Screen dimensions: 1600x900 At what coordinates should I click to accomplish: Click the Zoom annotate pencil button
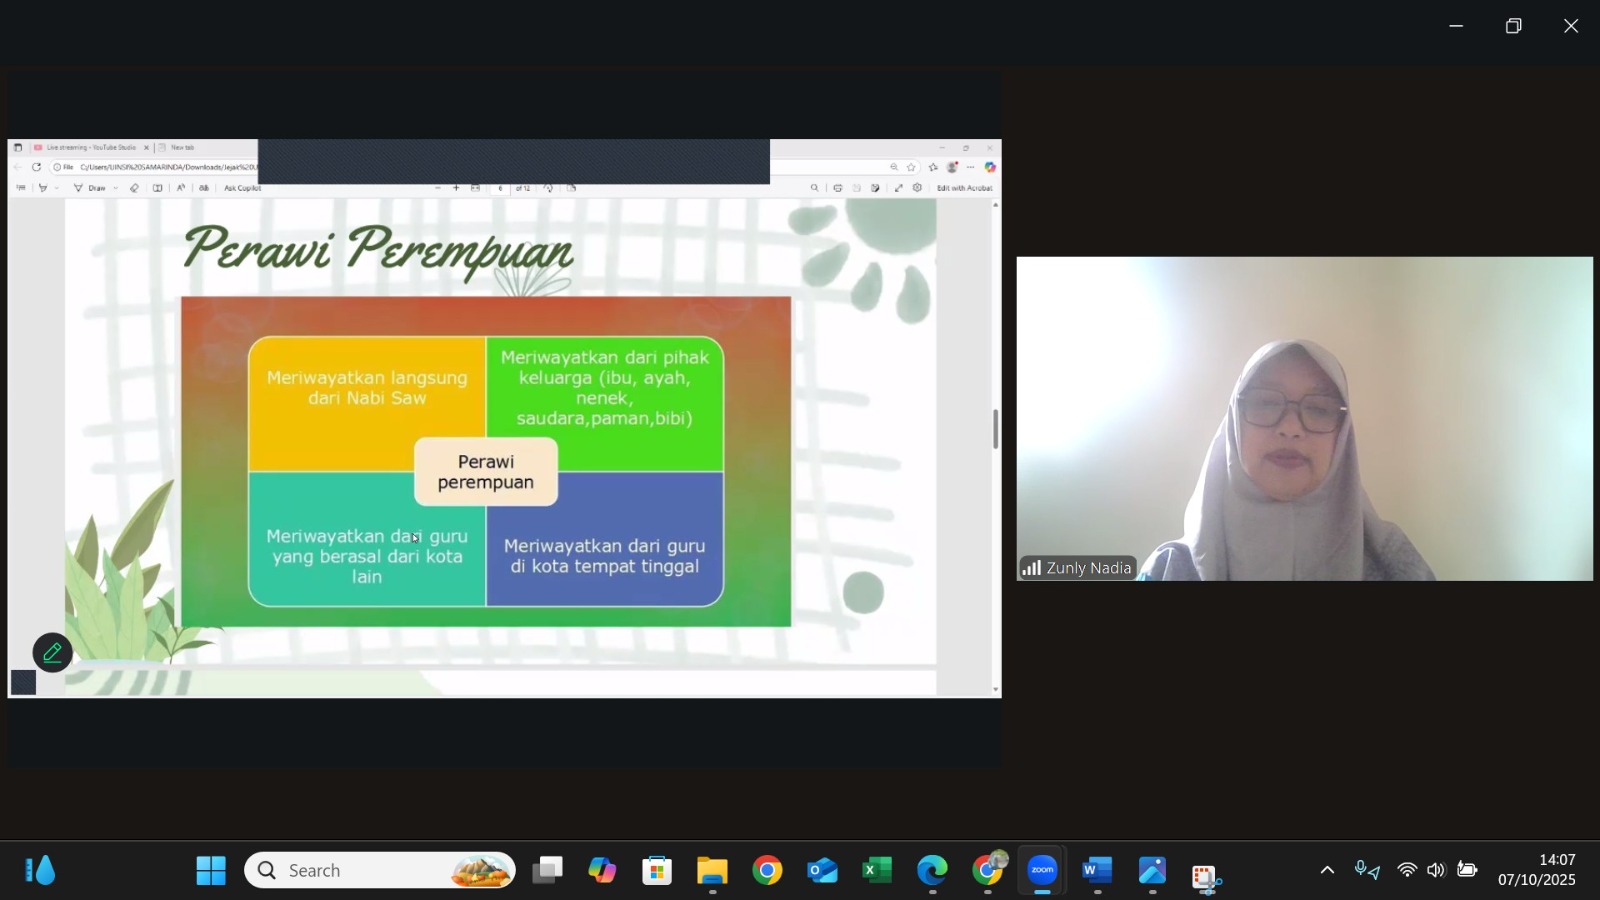pyautogui.click(x=52, y=653)
